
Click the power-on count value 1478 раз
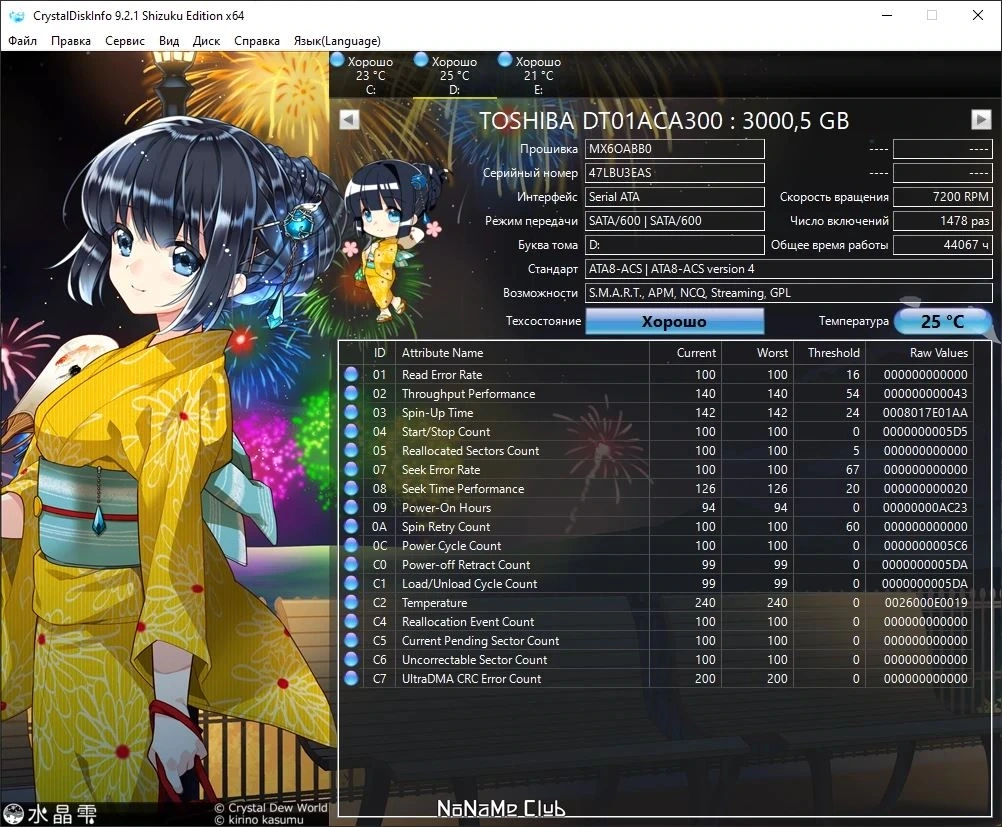coord(943,220)
